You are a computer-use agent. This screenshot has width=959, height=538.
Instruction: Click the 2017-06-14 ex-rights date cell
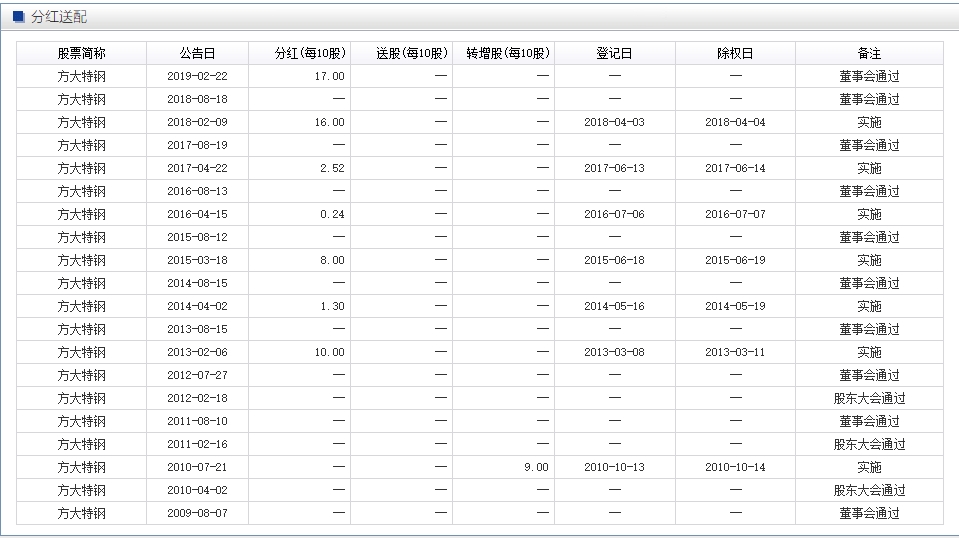point(735,168)
